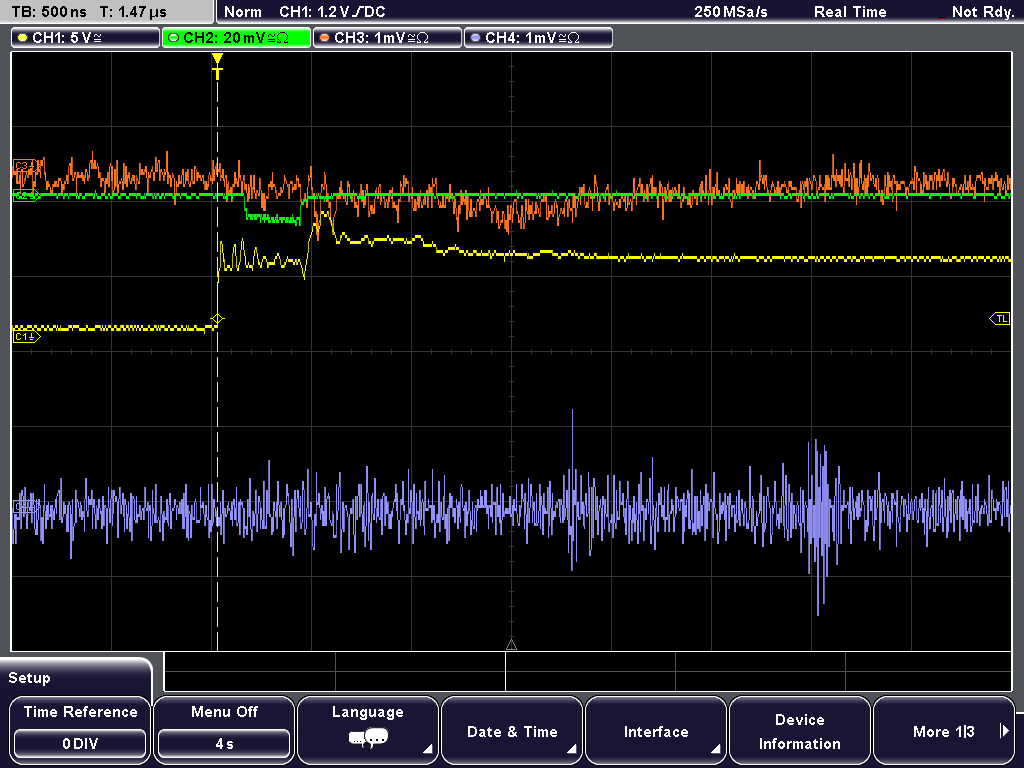Click the T: 1.47 µs trigger offset readout
This screenshot has height=768, width=1024.
pyautogui.click(x=133, y=12)
